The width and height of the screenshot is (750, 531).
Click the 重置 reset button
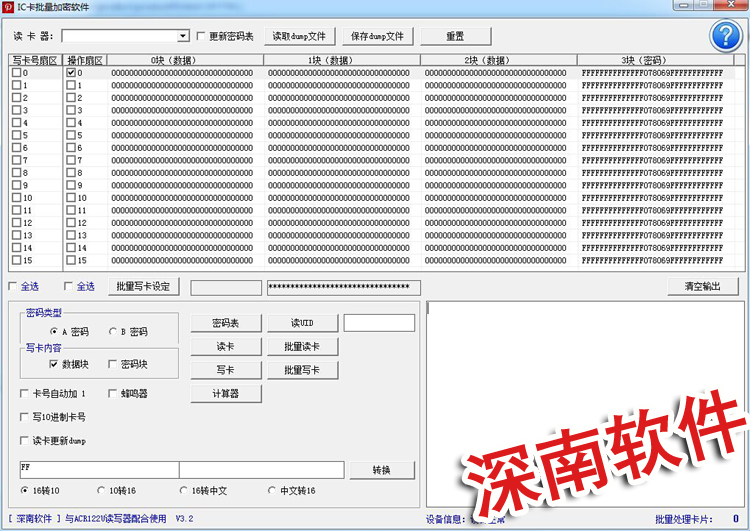[x=455, y=36]
